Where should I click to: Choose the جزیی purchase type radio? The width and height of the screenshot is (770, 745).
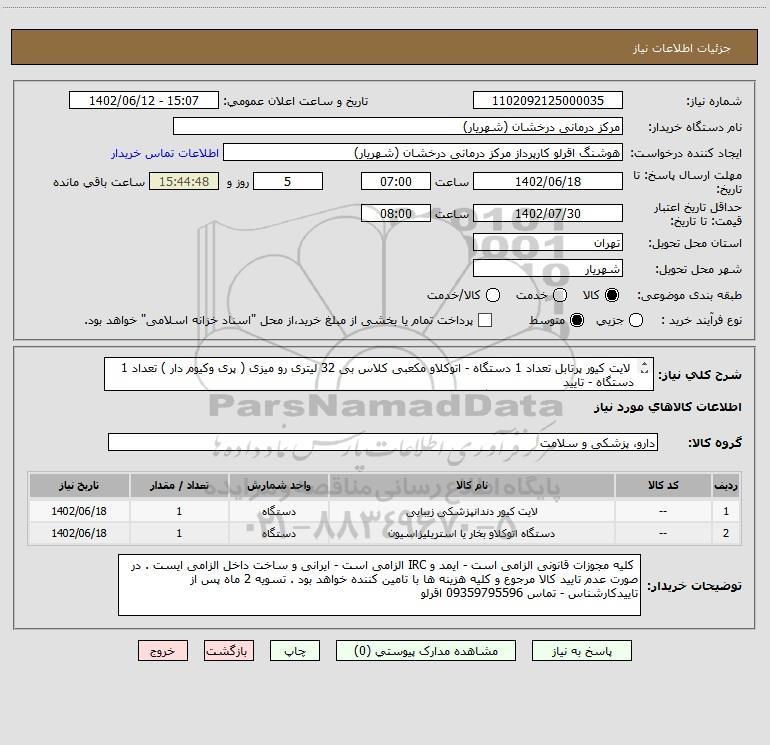coord(636,320)
